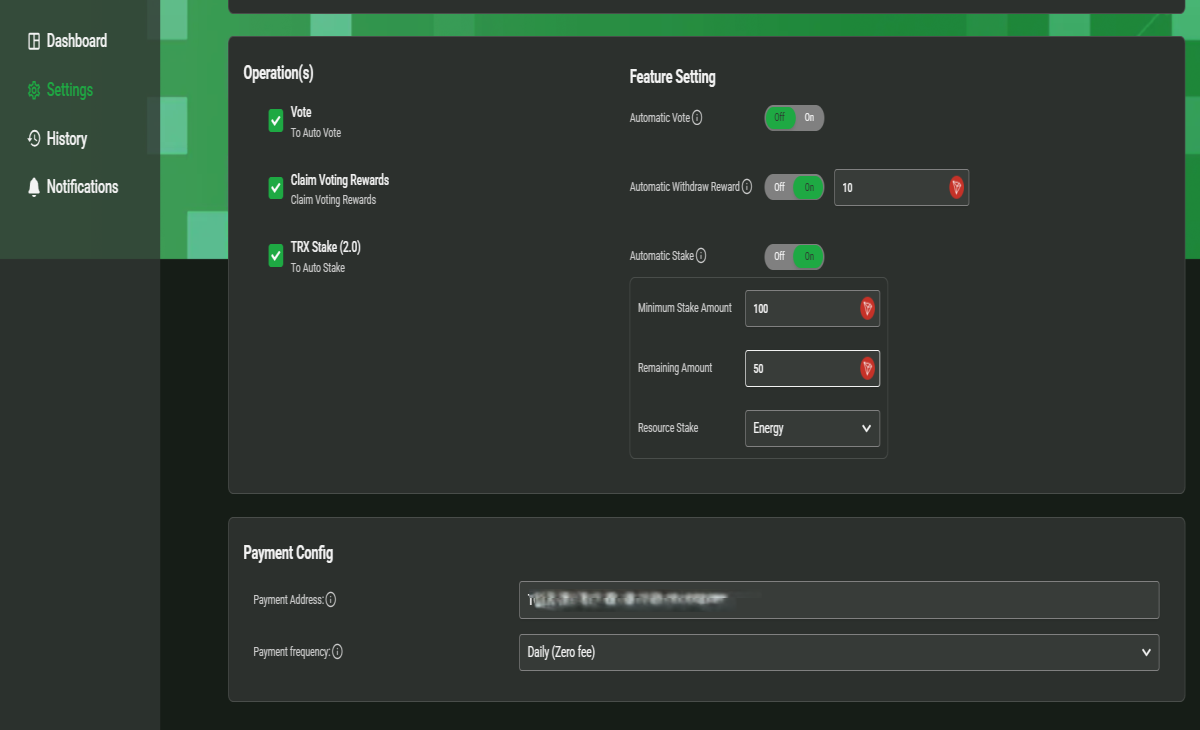1200x730 pixels.
Task: Uncheck the Claim Voting Rewards checkbox
Action: pyautogui.click(x=276, y=188)
